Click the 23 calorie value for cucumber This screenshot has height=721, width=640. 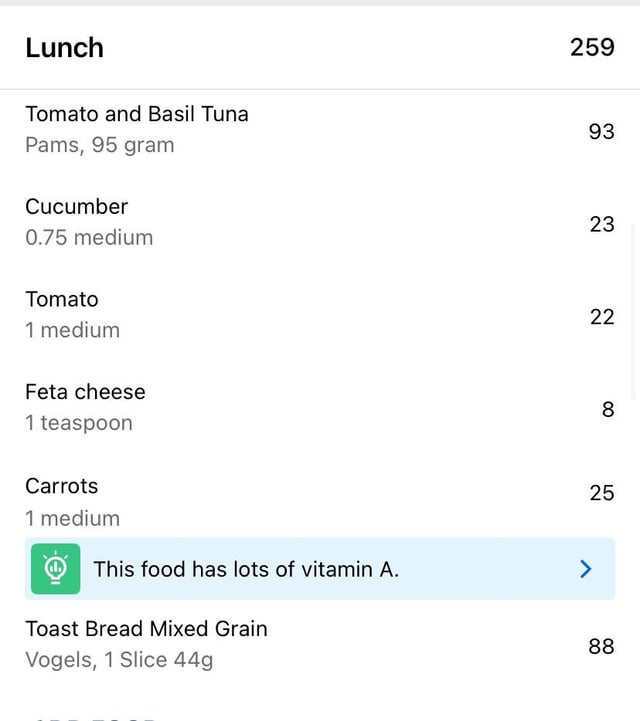pos(602,224)
